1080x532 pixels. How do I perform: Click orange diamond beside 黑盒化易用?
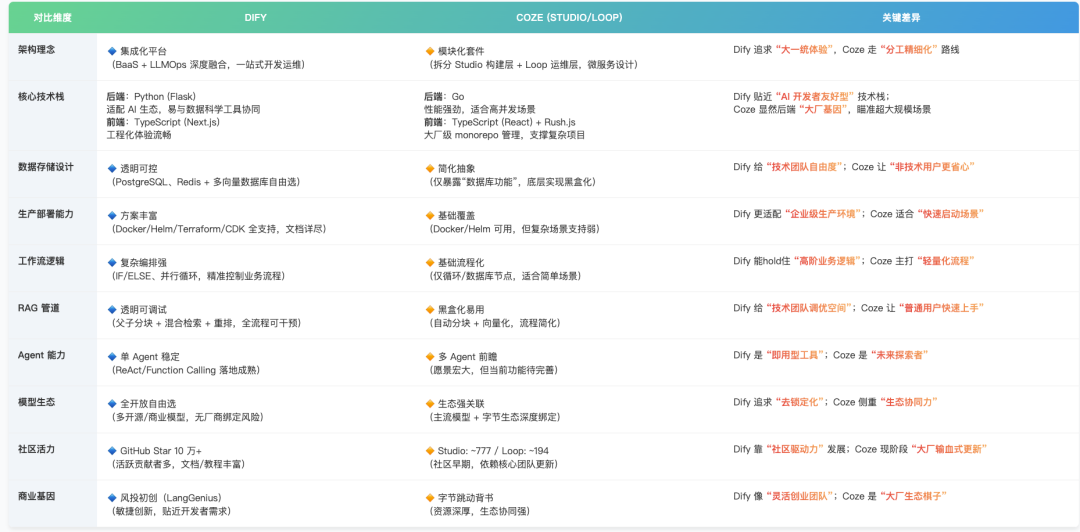(x=430, y=309)
